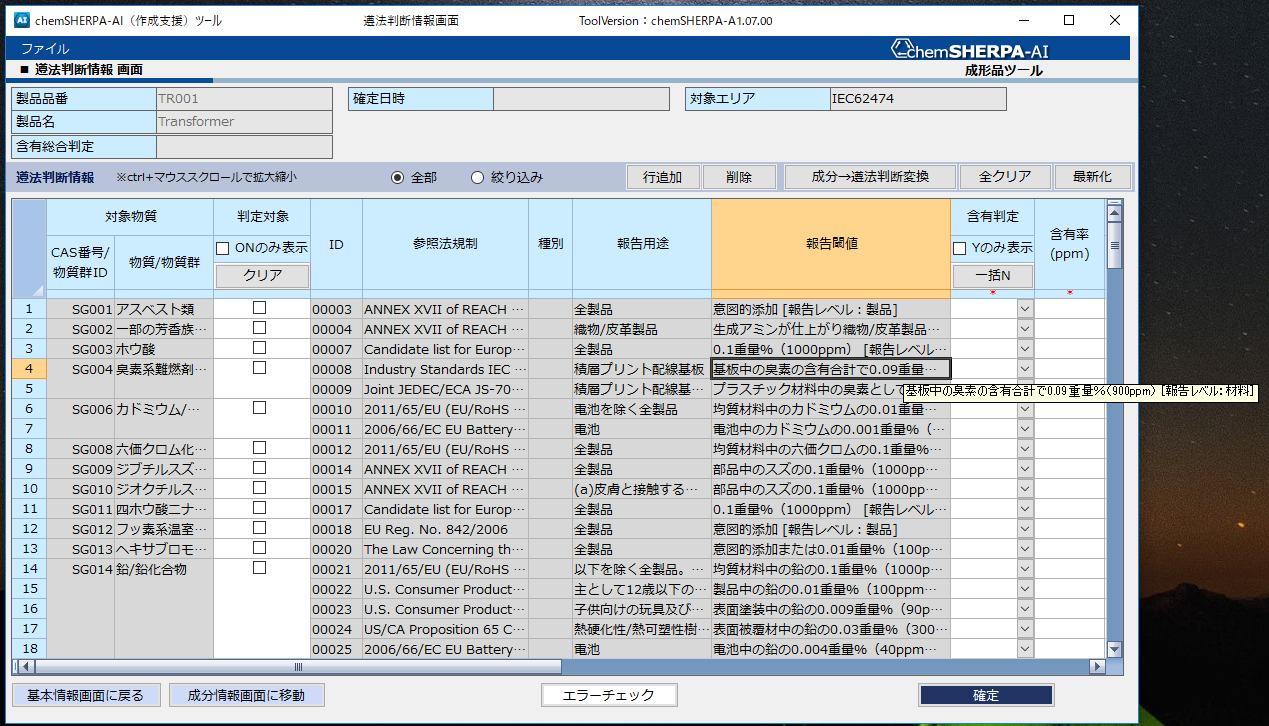Expand 含有判定 dropdown for row 2

pos(1024,329)
